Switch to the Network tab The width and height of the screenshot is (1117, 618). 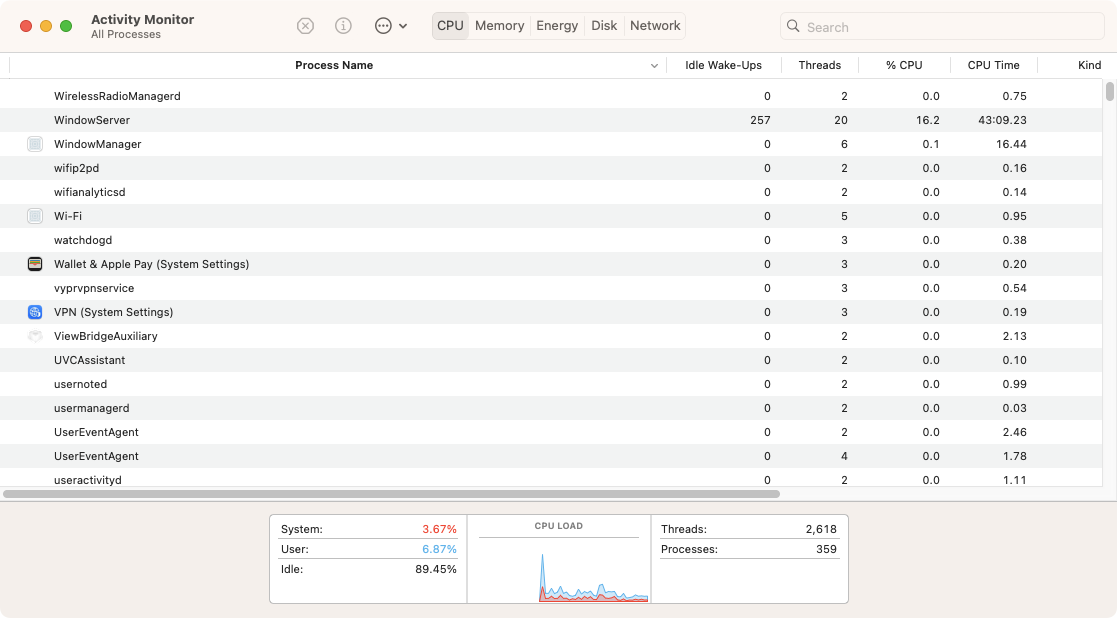coord(655,26)
